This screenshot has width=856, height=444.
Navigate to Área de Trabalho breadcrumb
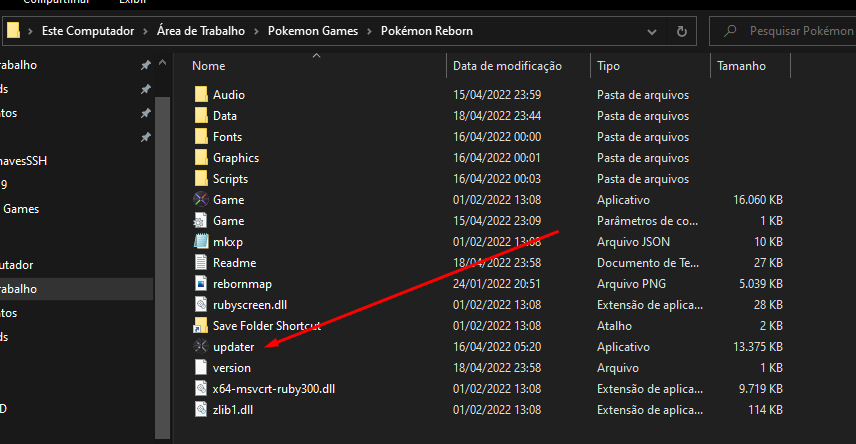coord(201,31)
